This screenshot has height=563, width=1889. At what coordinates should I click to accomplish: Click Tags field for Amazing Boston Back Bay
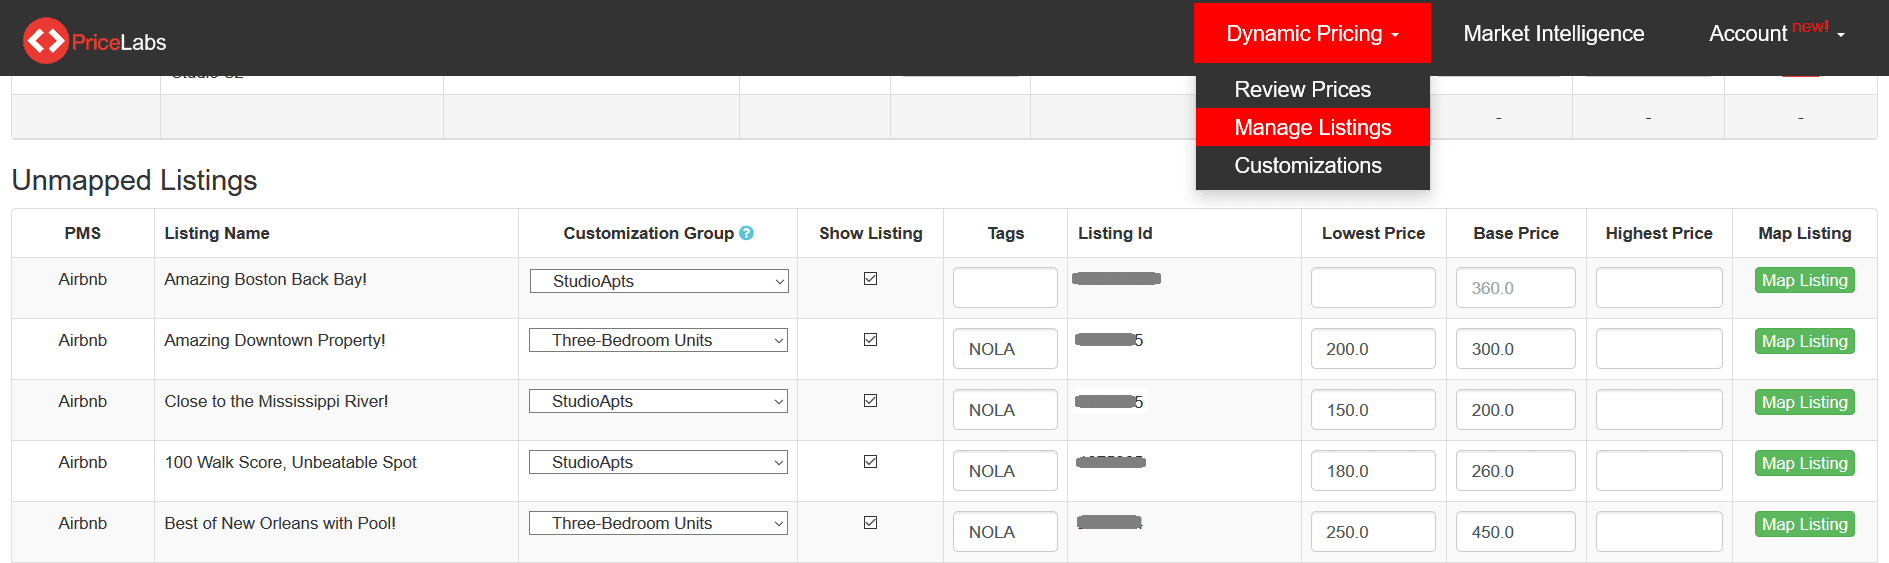[x=1005, y=287]
